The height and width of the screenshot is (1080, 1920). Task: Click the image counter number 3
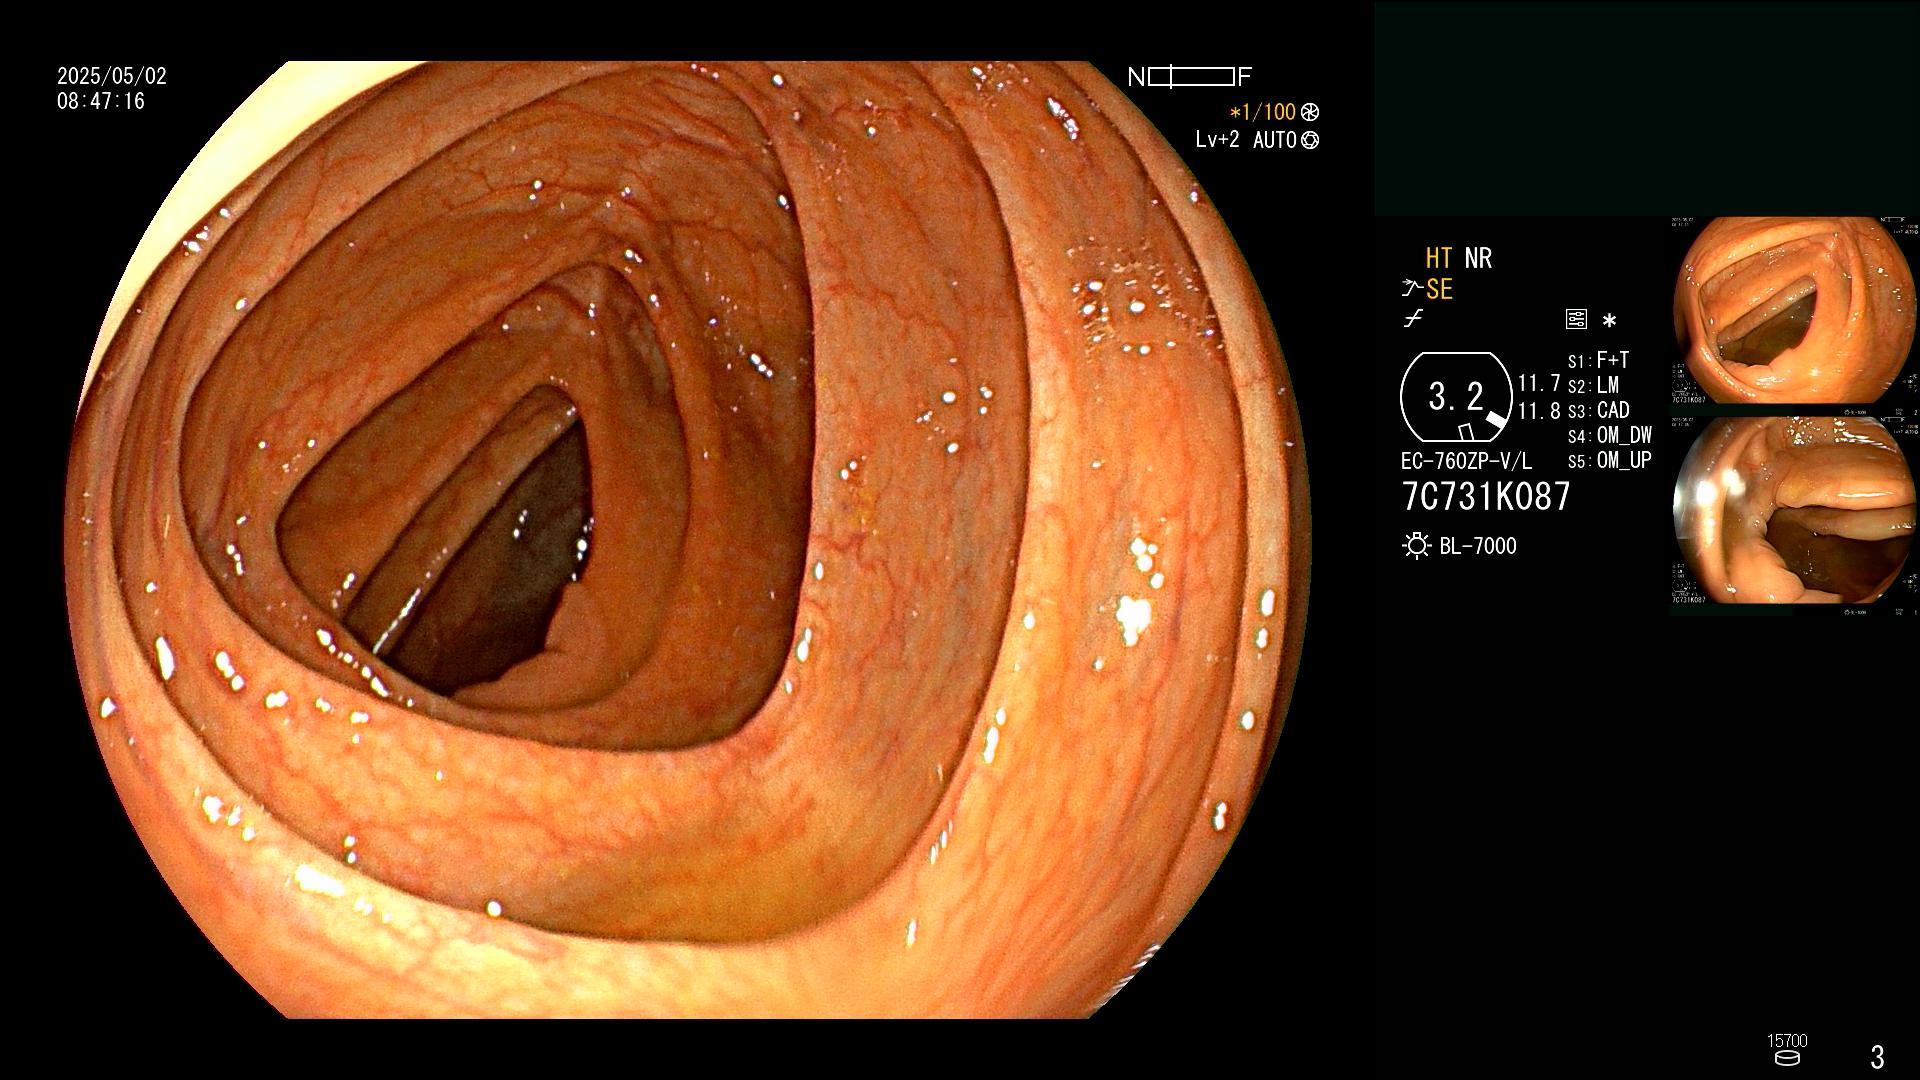(1877, 1057)
